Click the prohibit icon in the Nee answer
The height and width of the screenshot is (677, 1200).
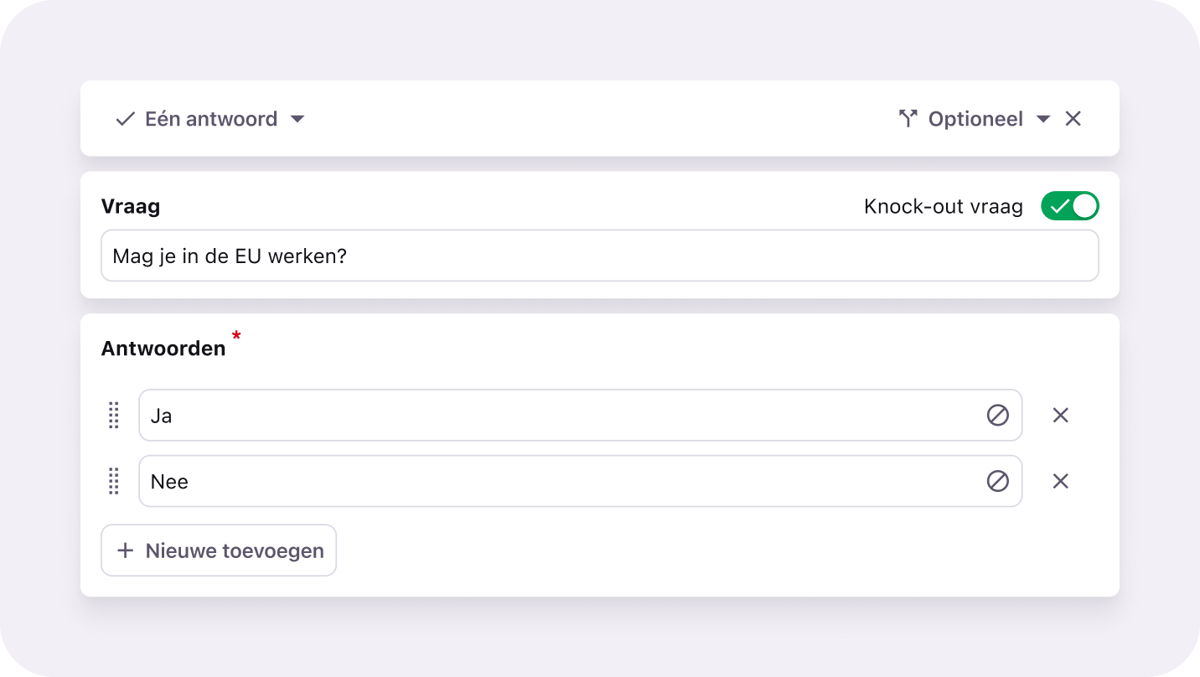tap(997, 481)
